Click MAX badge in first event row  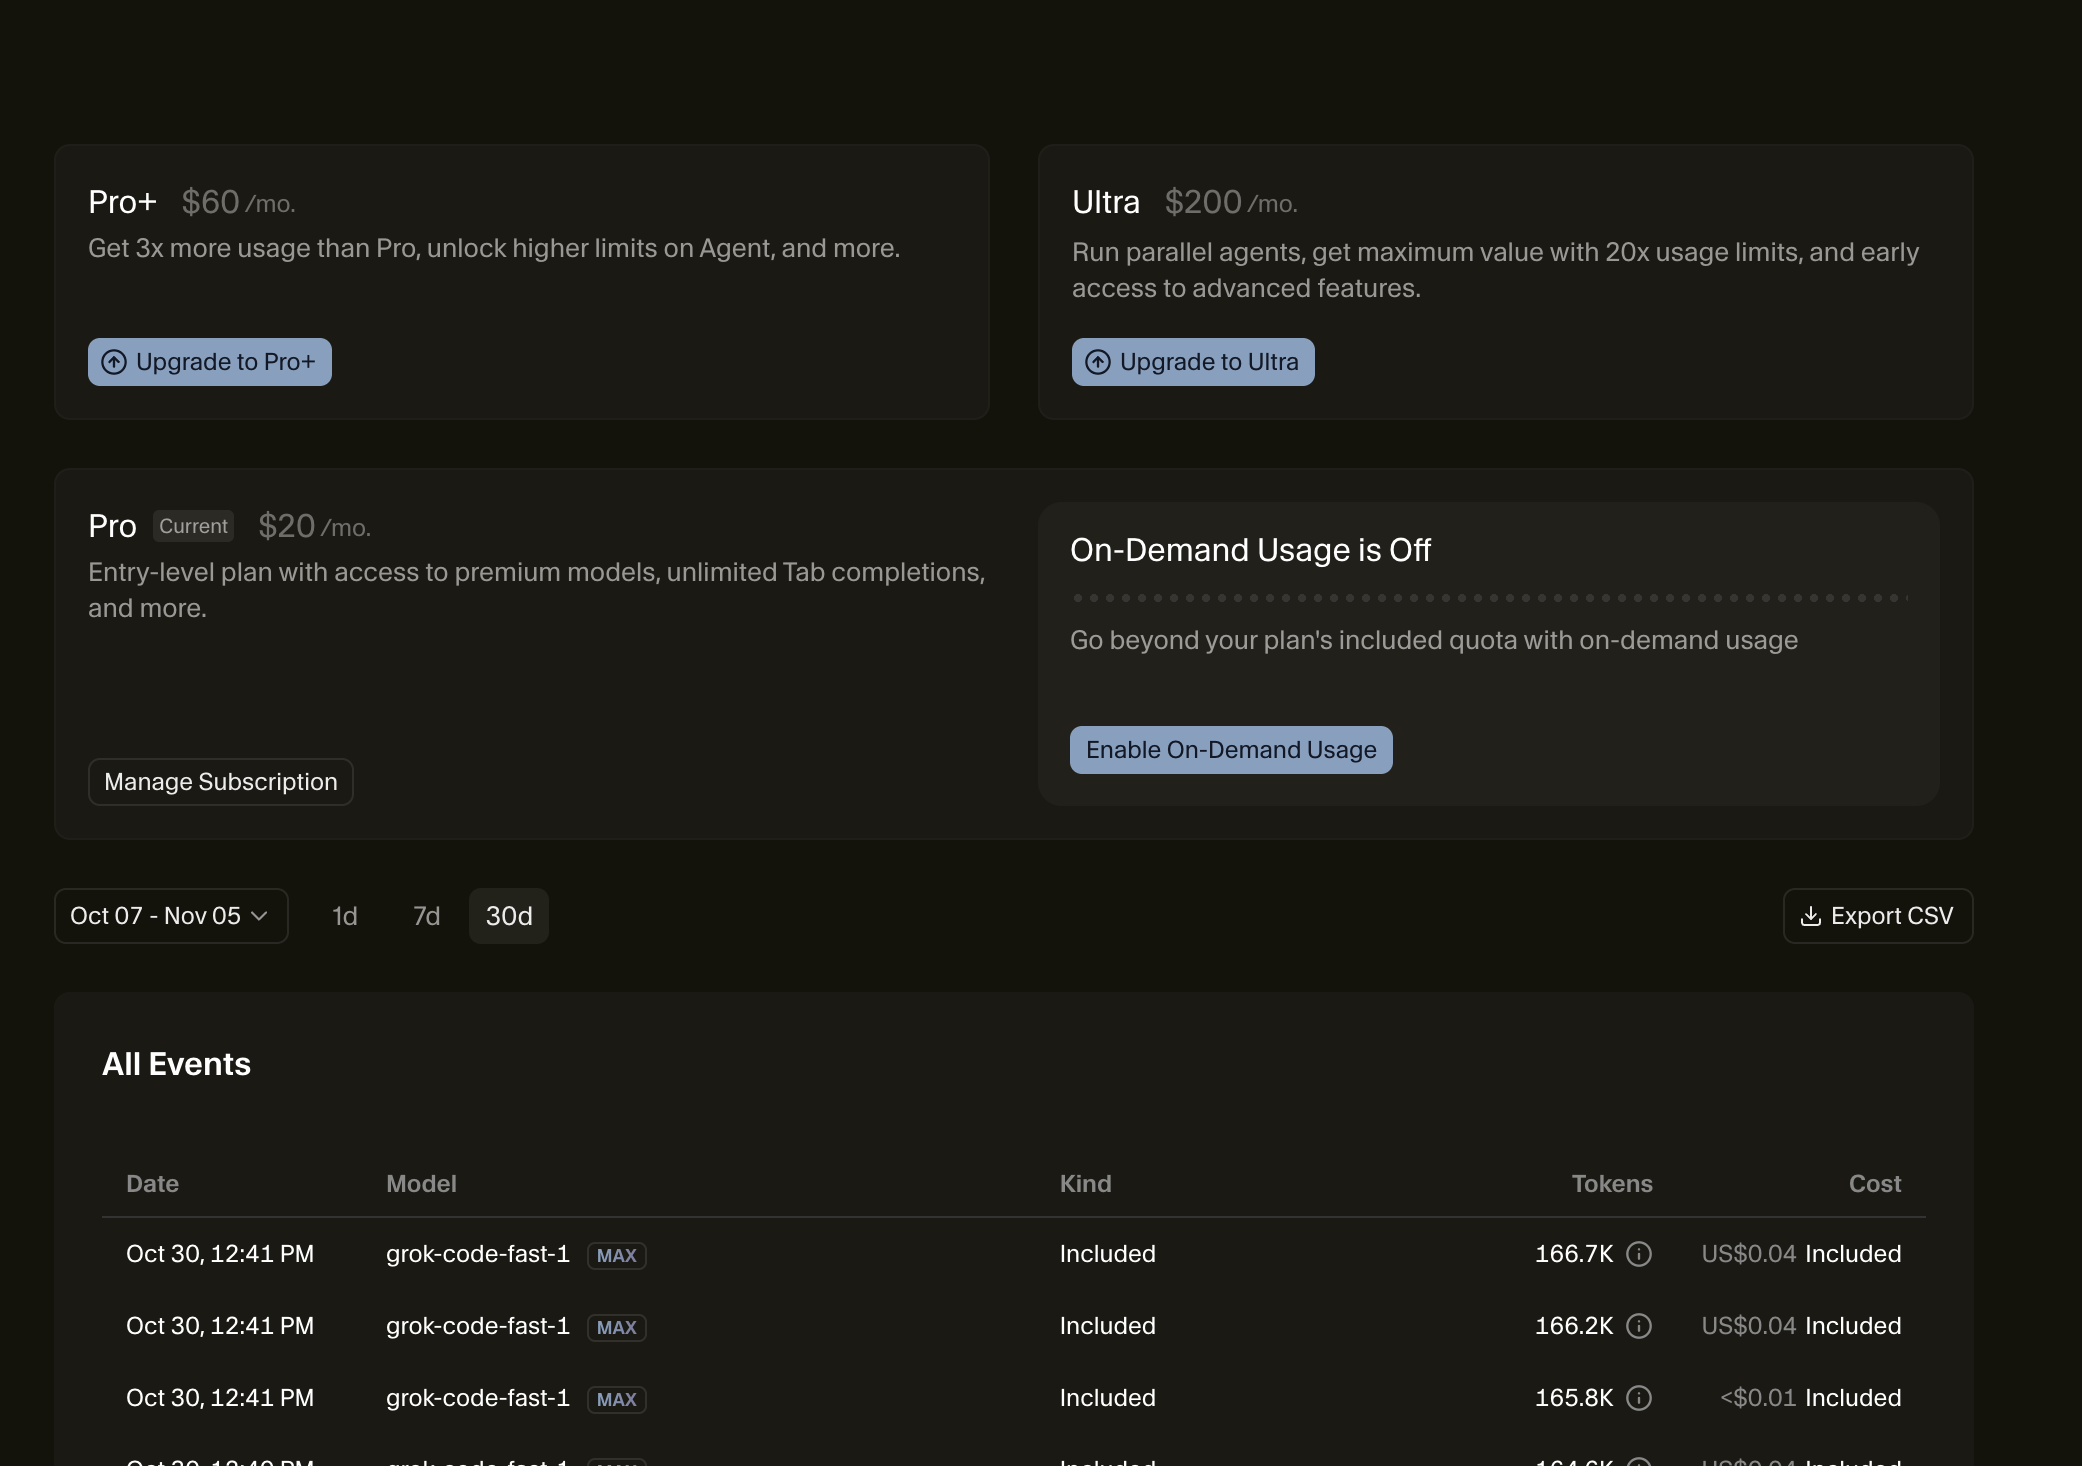616,1255
